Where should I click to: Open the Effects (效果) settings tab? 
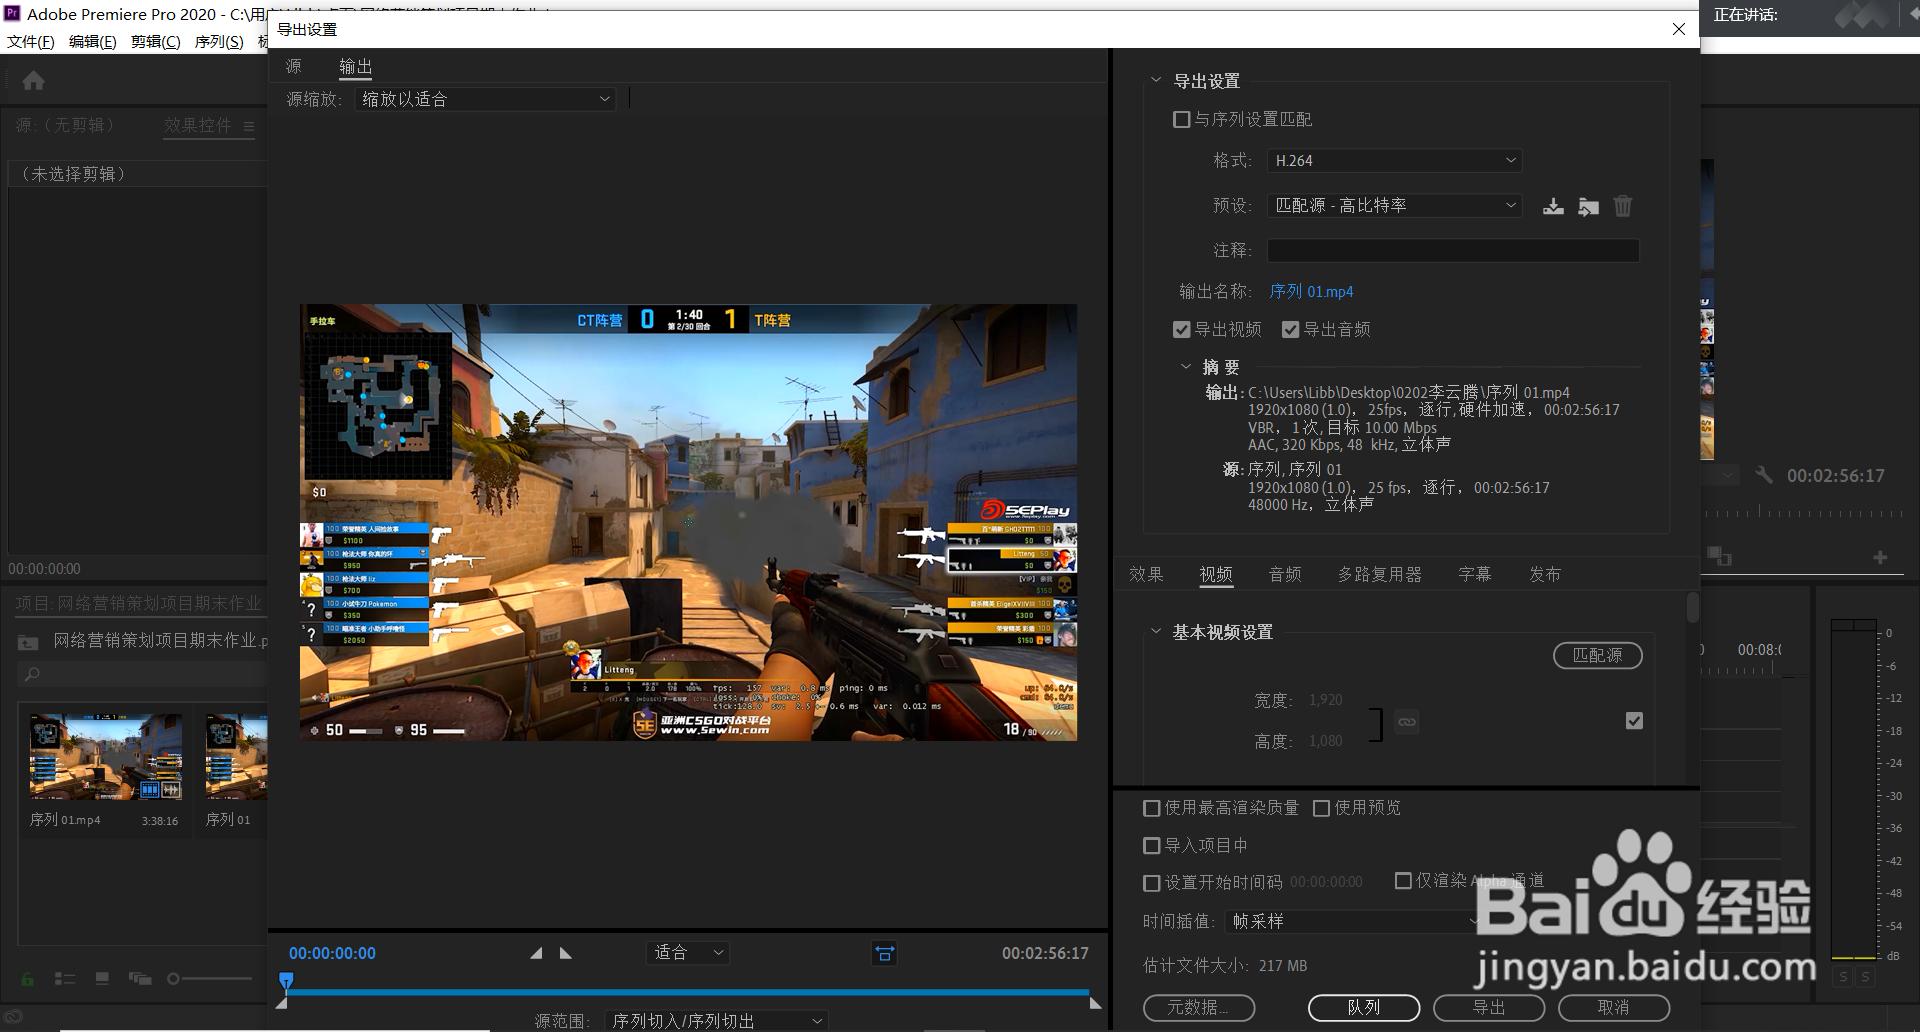(1146, 574)
